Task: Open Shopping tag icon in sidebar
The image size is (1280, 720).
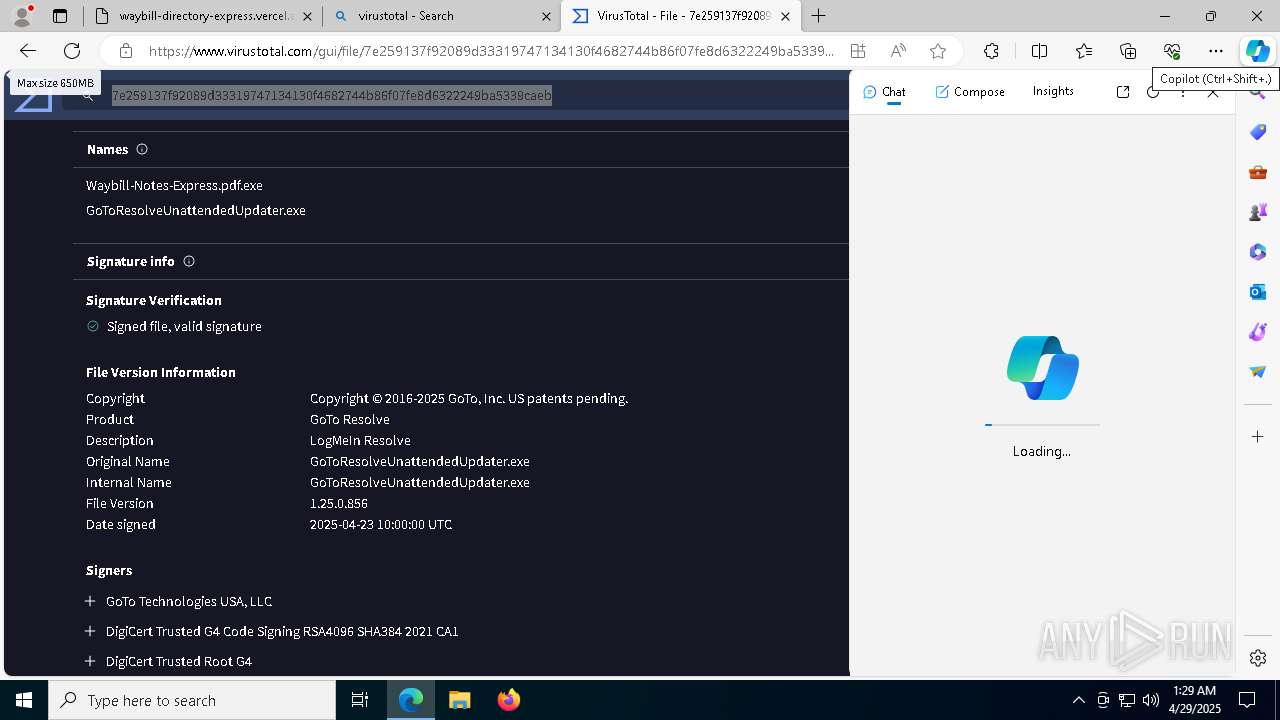Action: [1258, 132]
